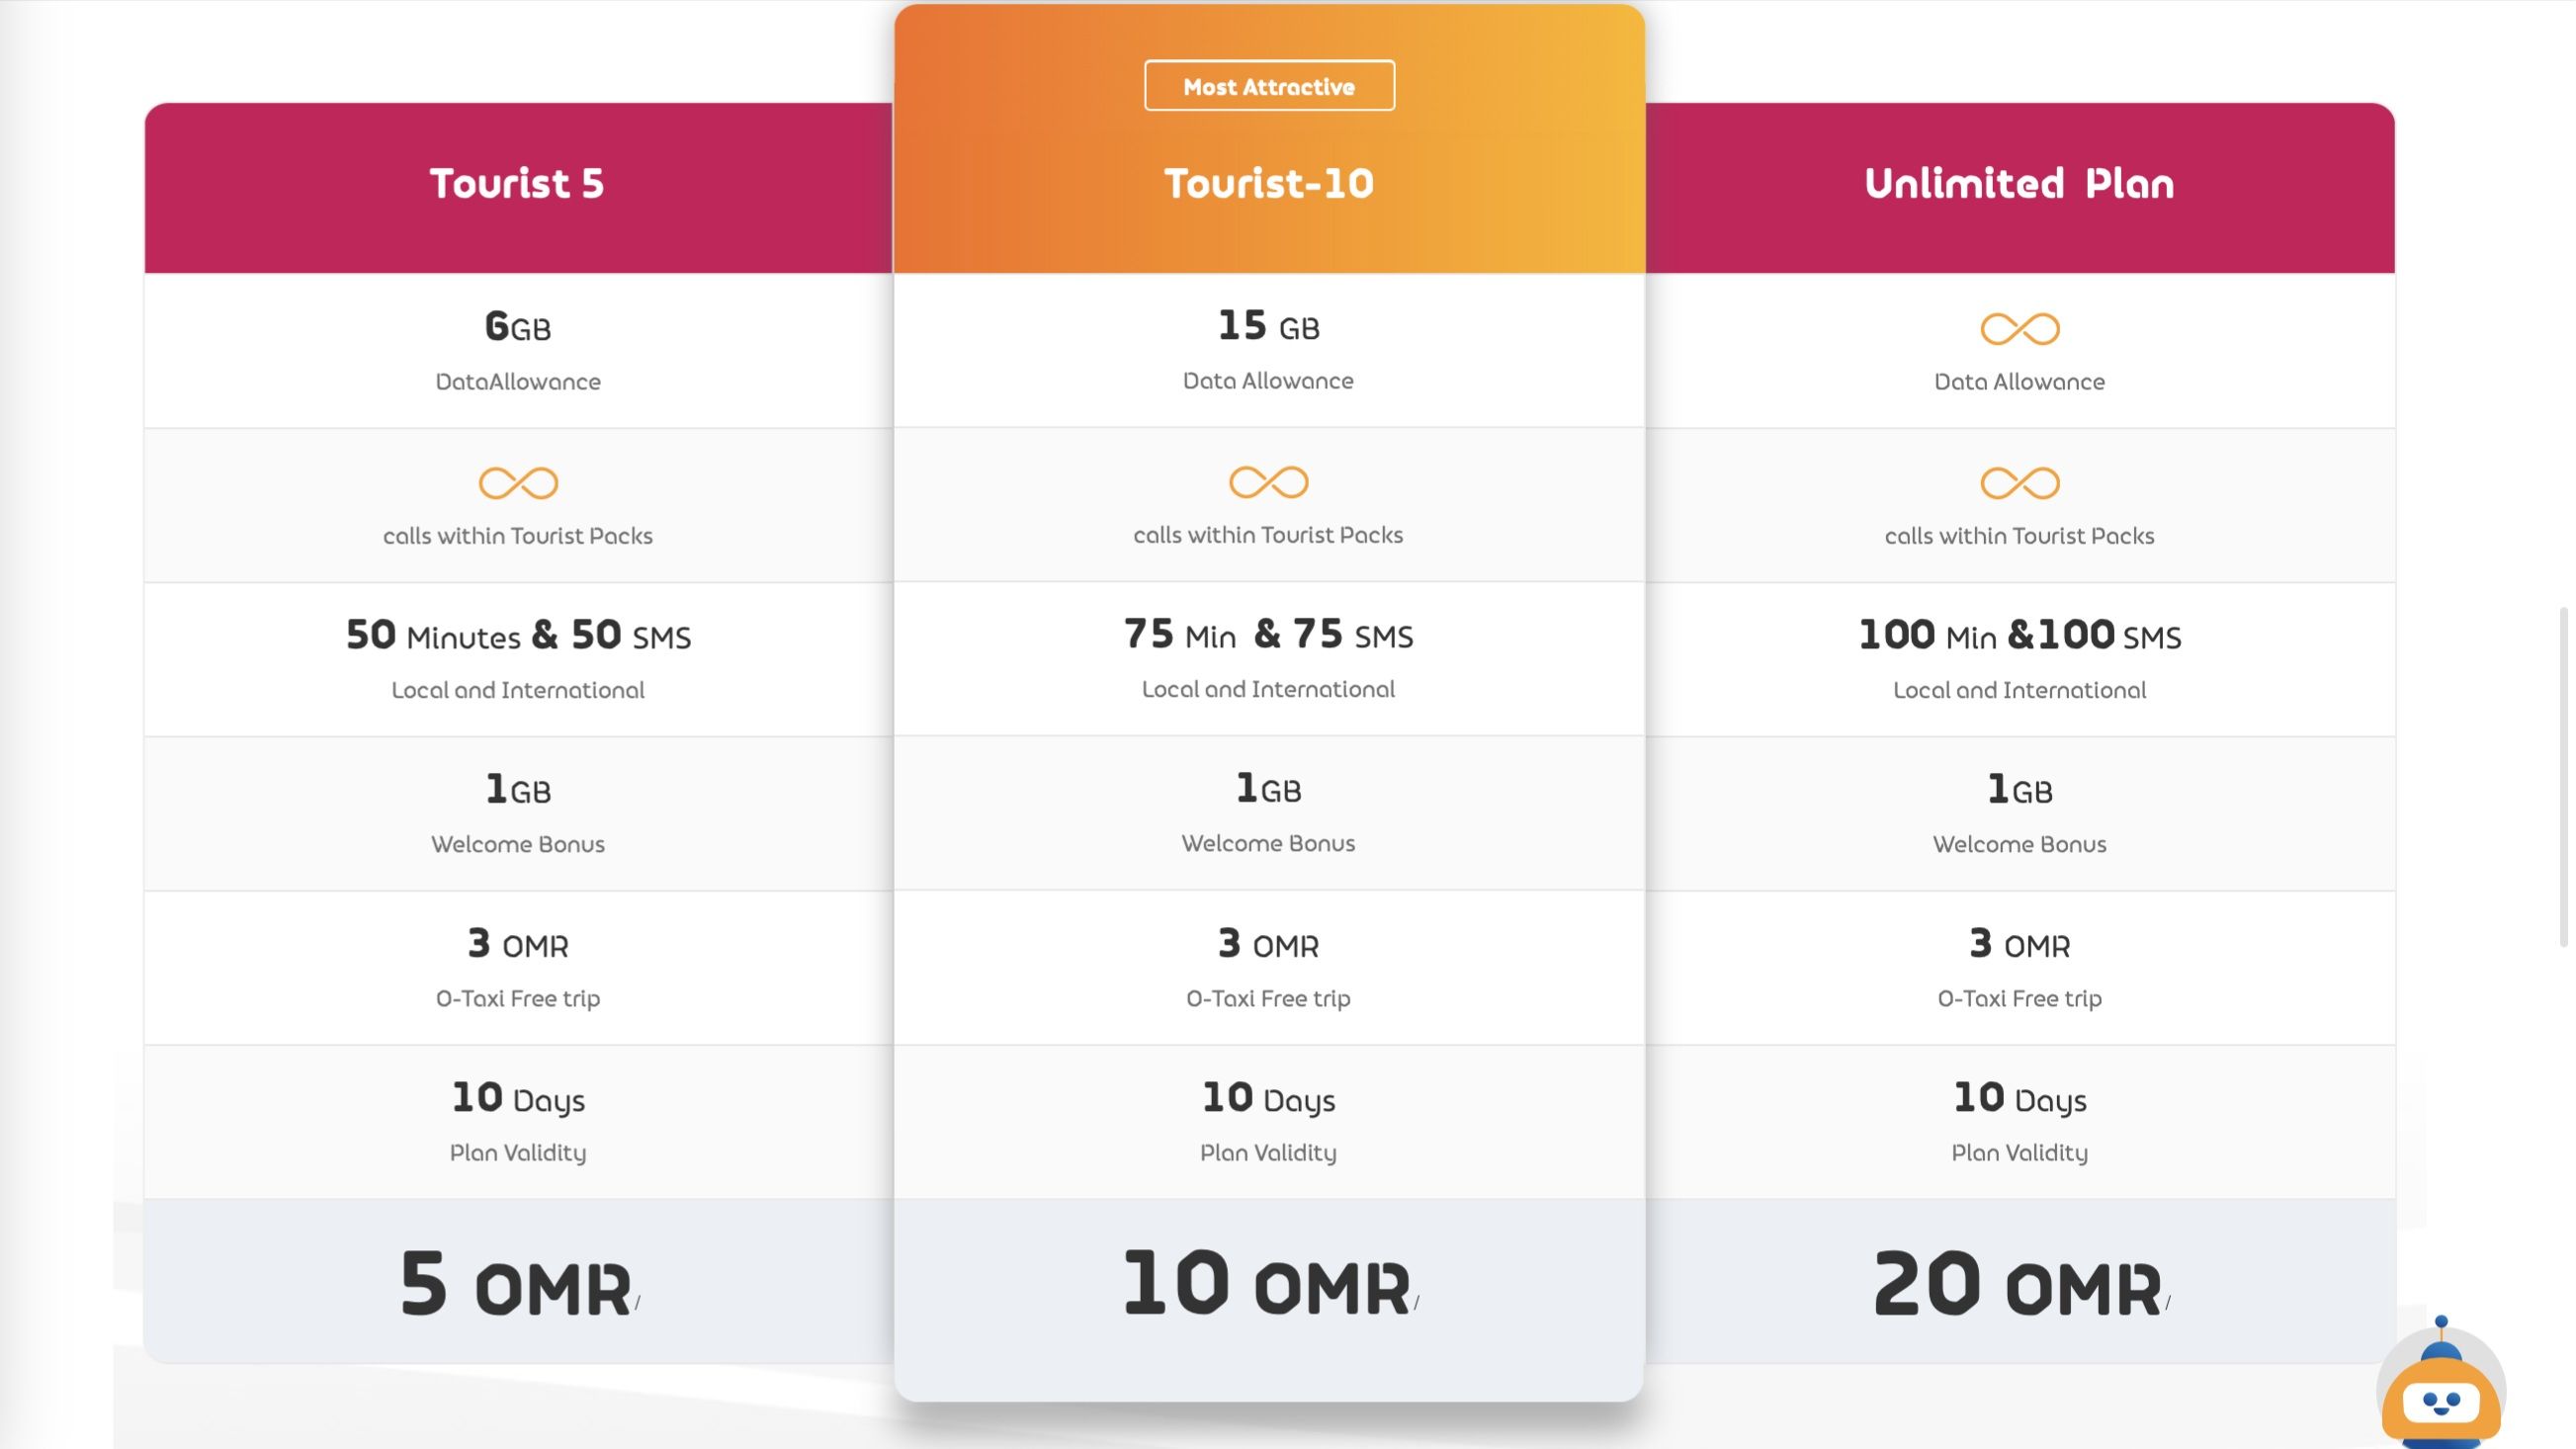Click the 15 GB data allowance cell
Image resolution: width=2576 pixels, height=1449 pixels.
click(x=1269, y=350)
